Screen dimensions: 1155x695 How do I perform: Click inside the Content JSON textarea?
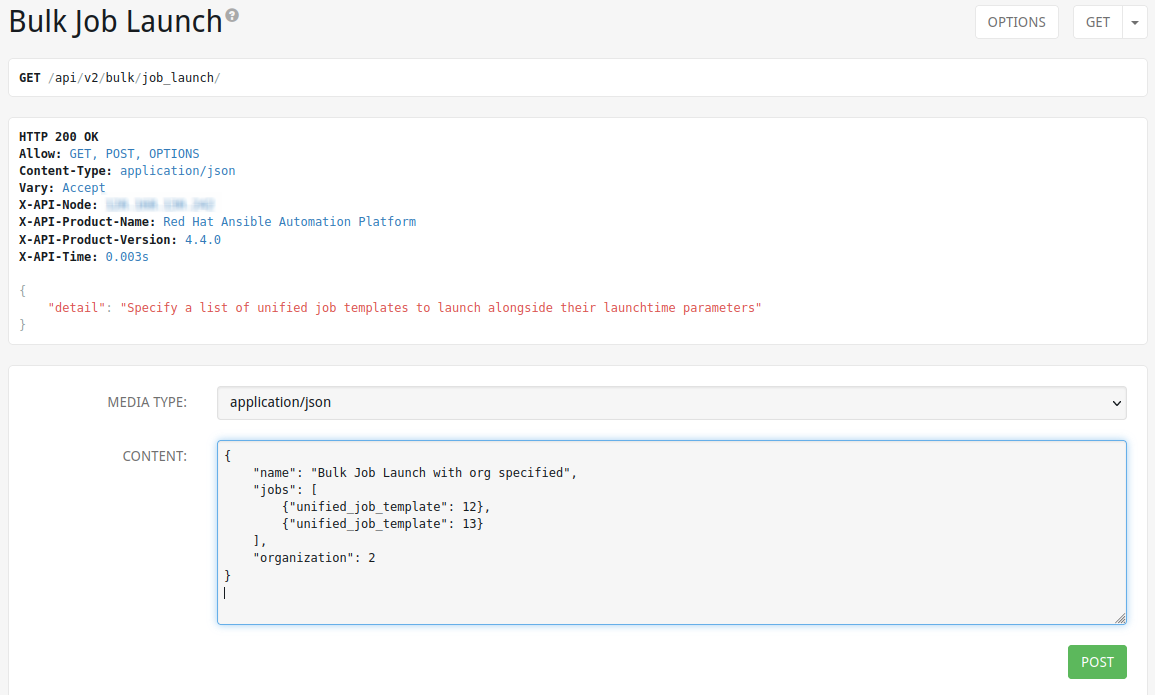click(671, 532)
